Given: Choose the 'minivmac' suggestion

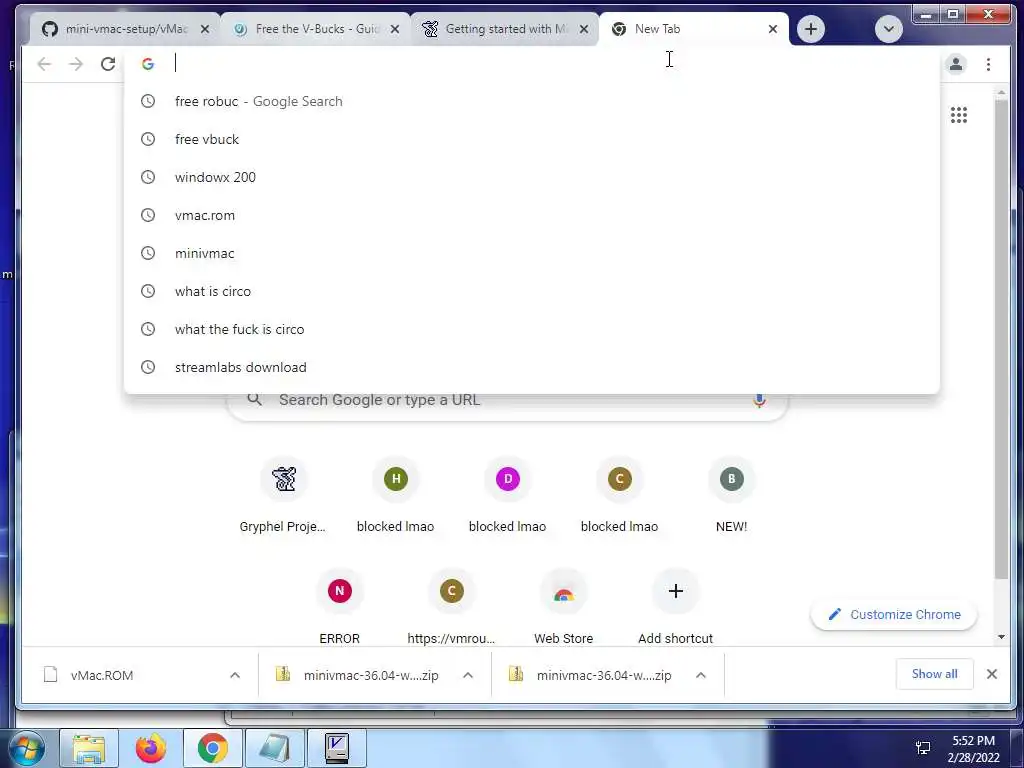Looking at the screenshot, I should [532, 253].
